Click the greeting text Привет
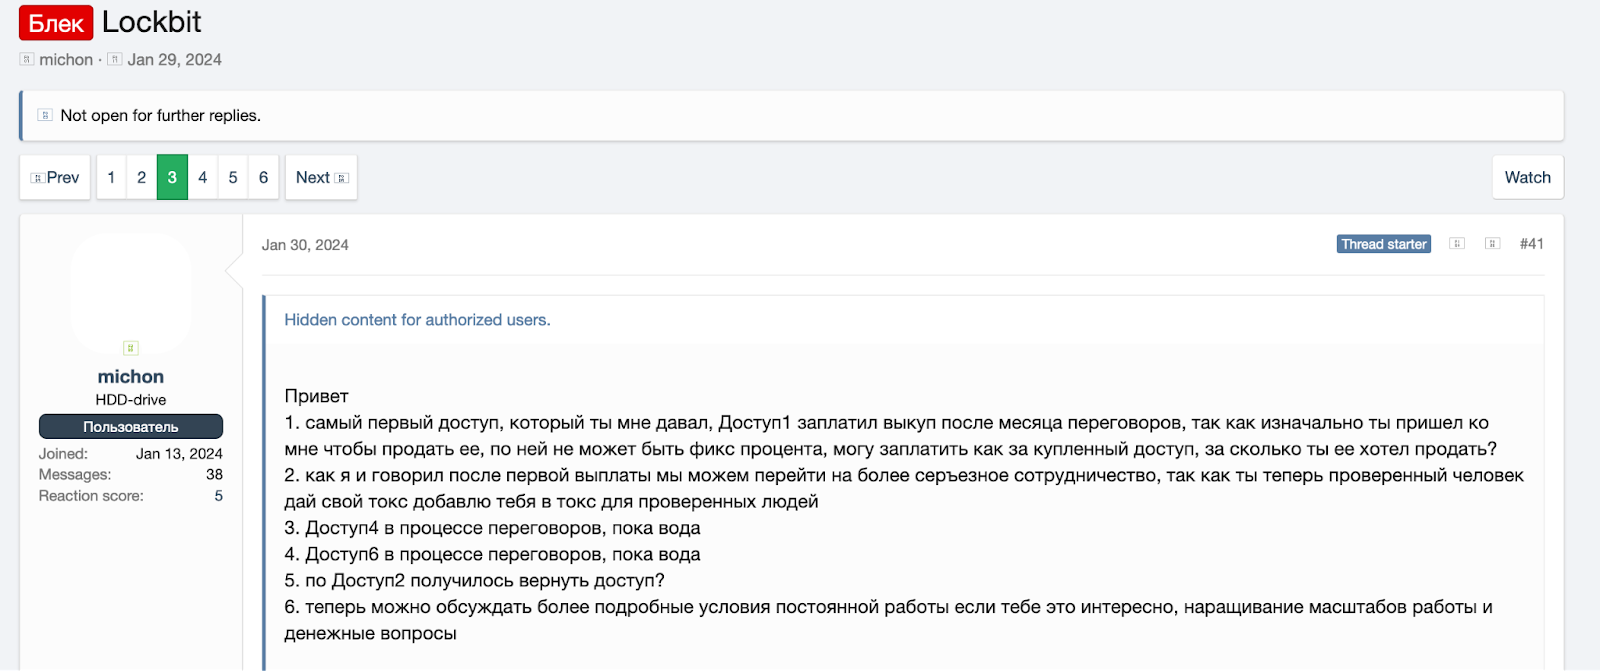Image resolution: width=1600 pixels, height=671 pixels. [316, 396]
